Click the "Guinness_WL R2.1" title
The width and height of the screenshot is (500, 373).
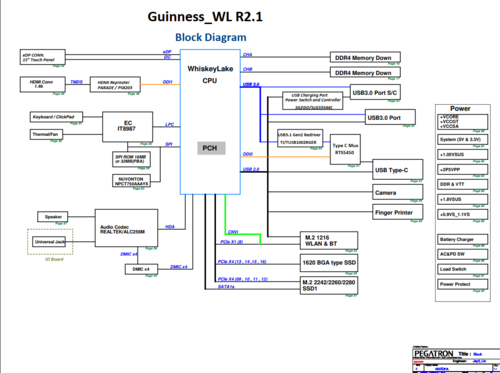[x=205, y=17]
